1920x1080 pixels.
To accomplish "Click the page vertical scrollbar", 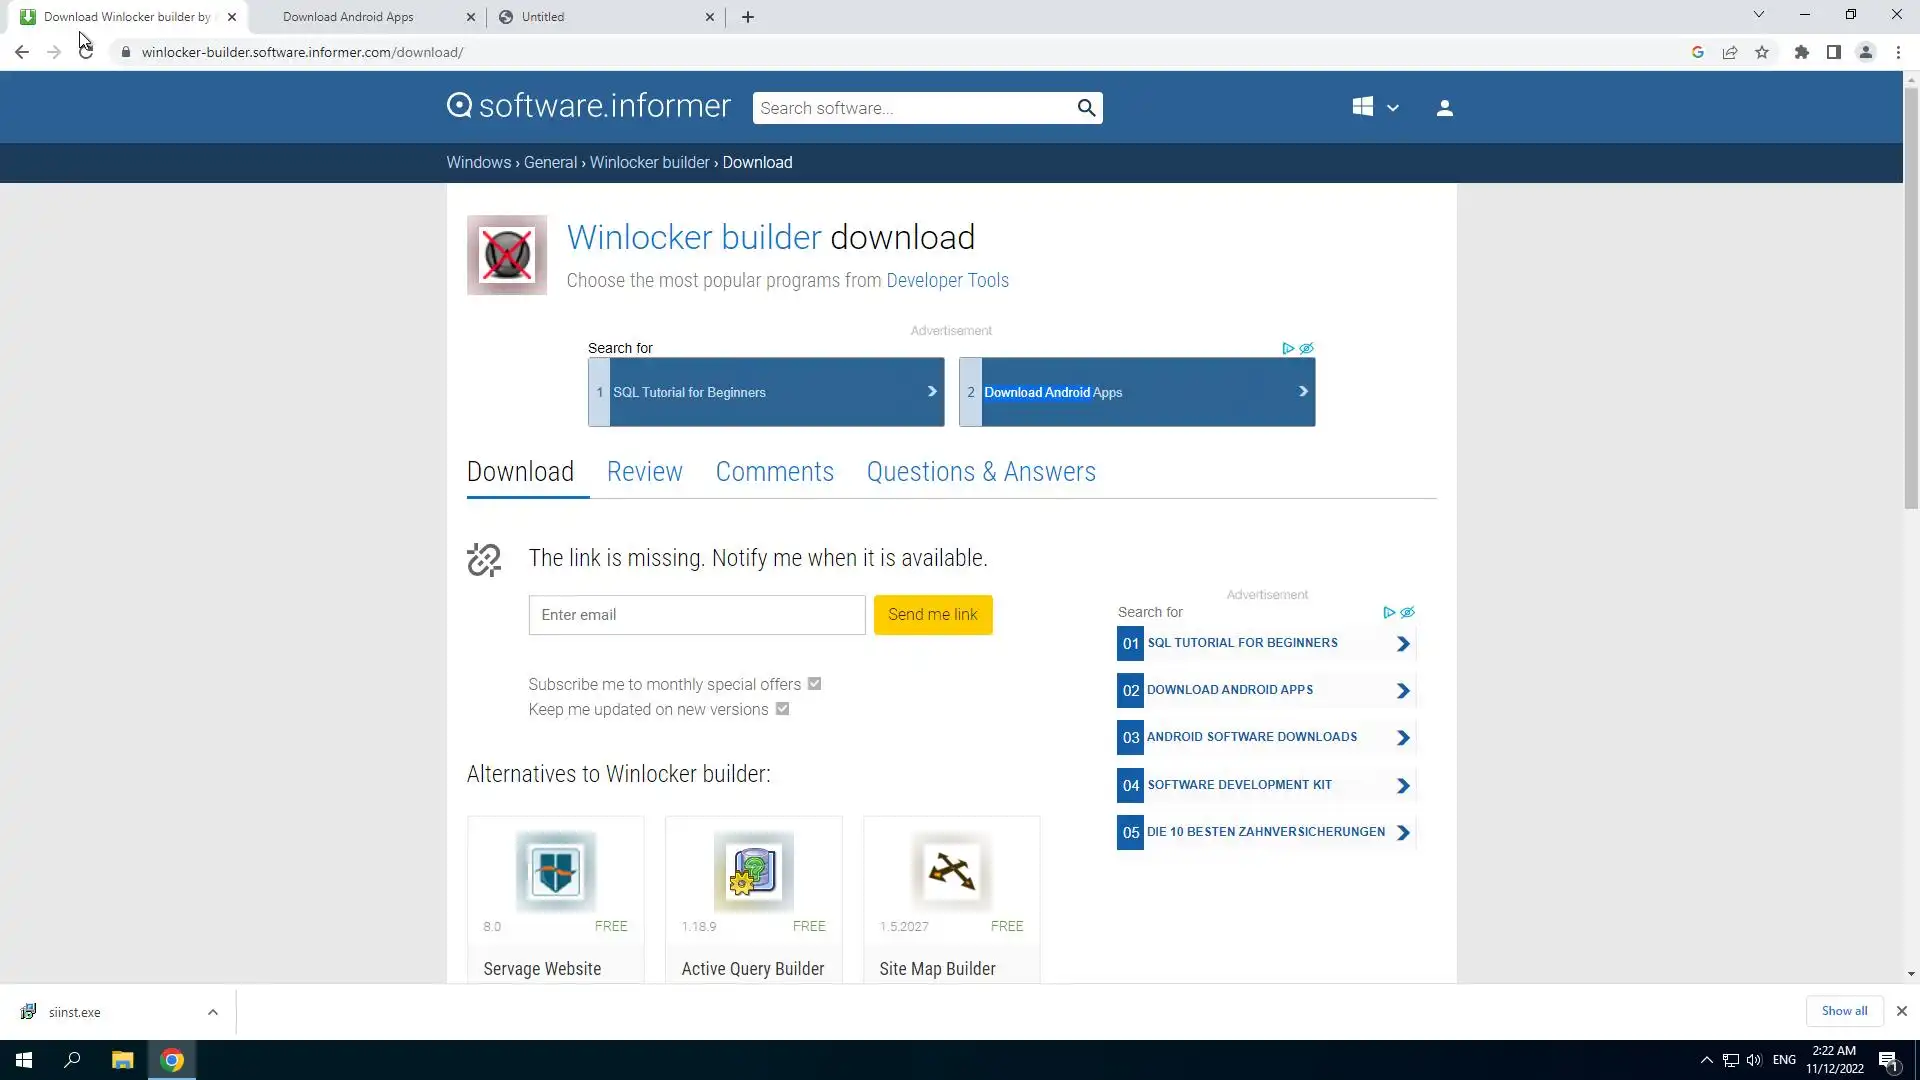I will [x=1910, y=300].
